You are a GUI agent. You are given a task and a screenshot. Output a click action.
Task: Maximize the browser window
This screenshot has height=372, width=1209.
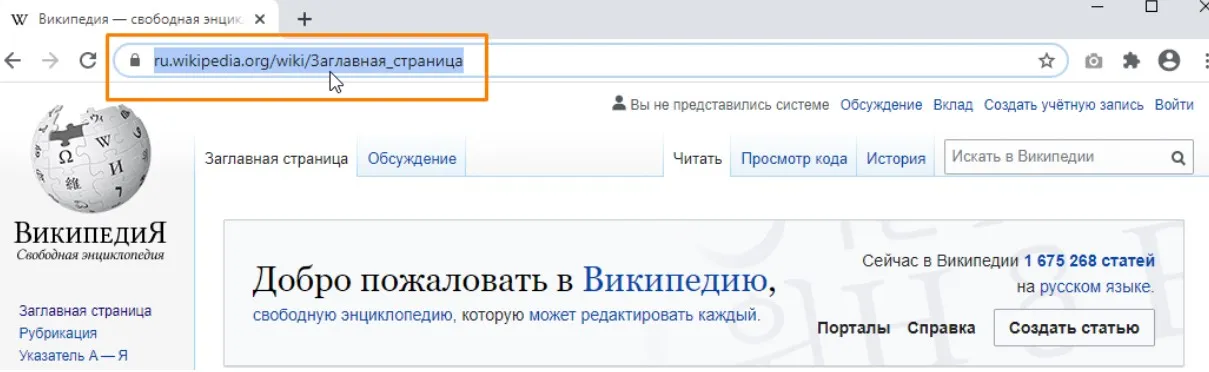pos(1151,6)
